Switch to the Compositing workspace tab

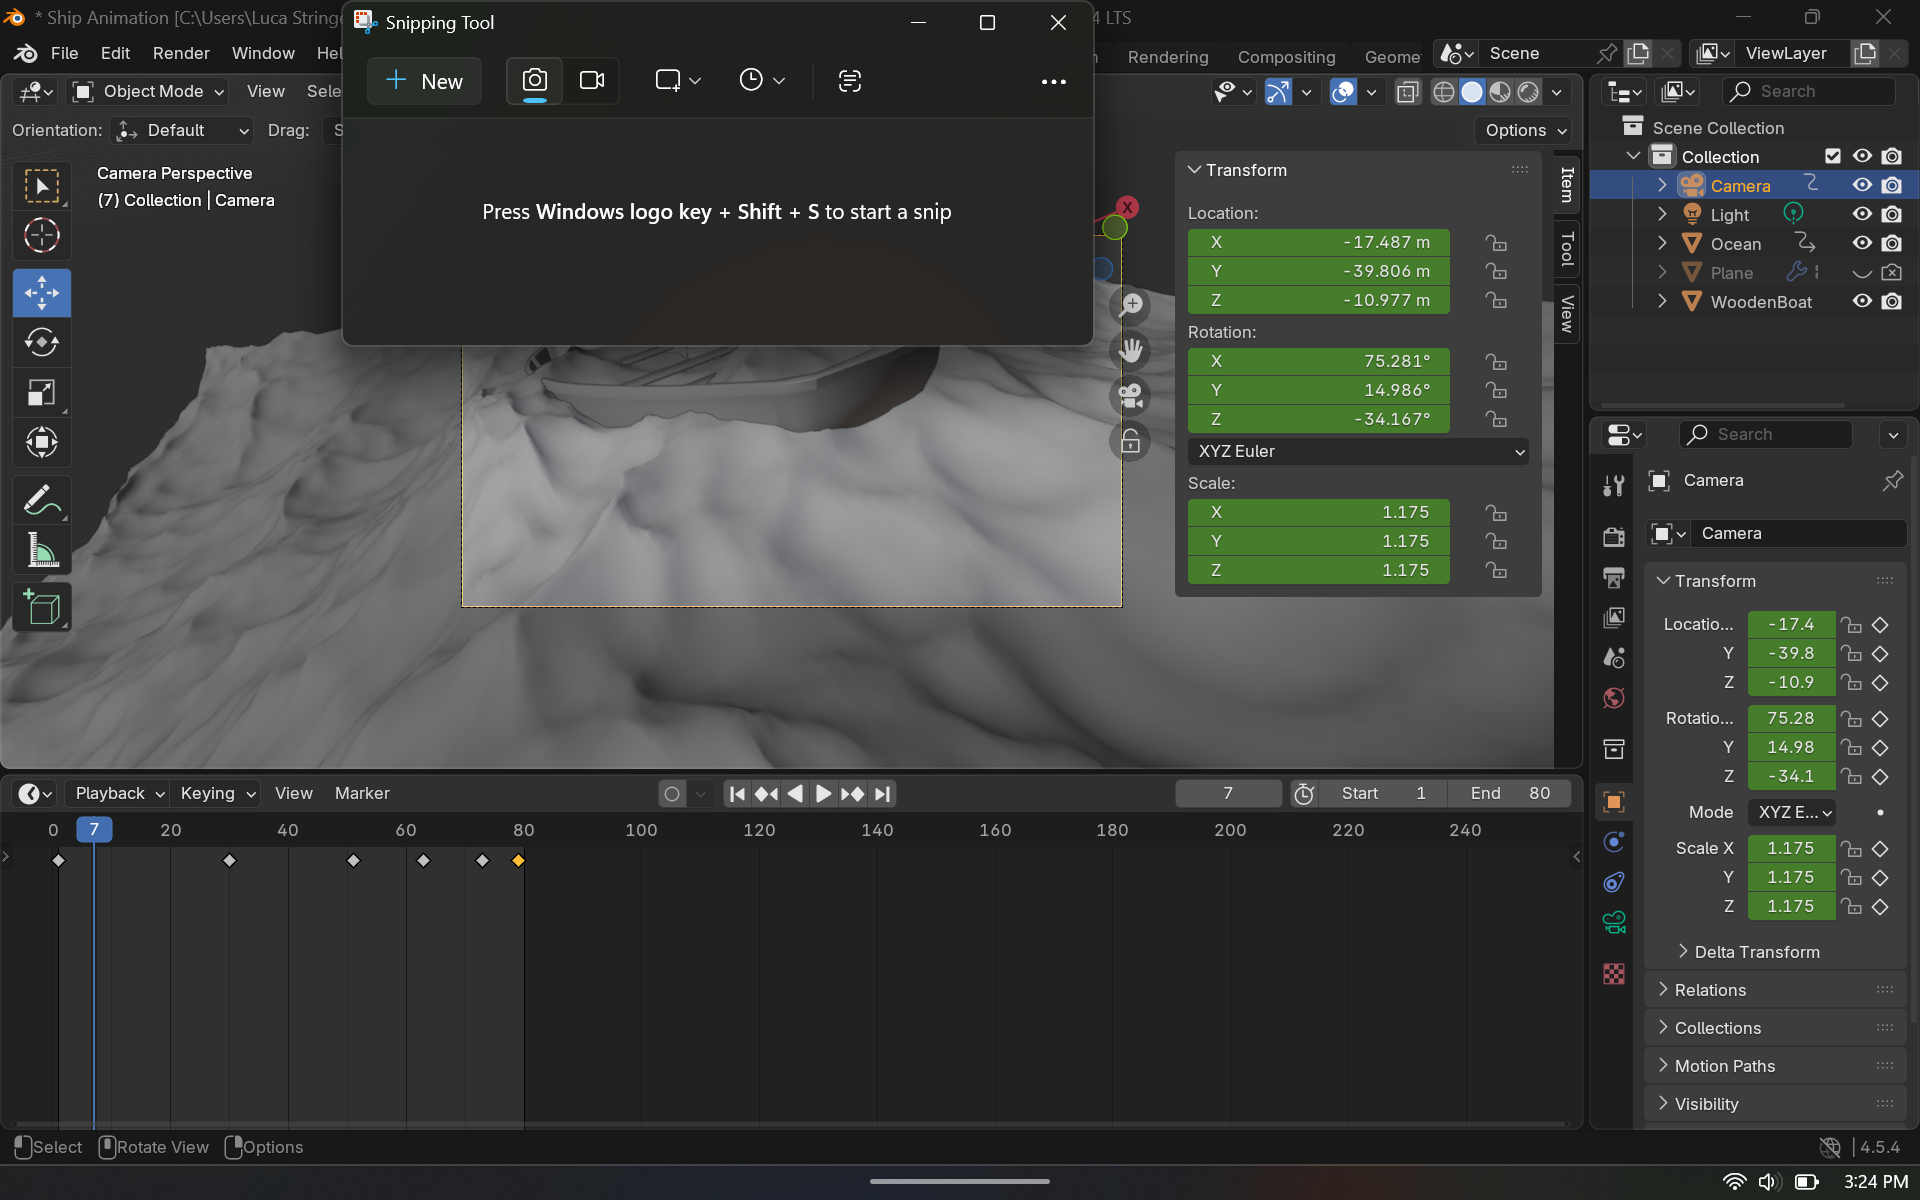tap(1285, 57)
